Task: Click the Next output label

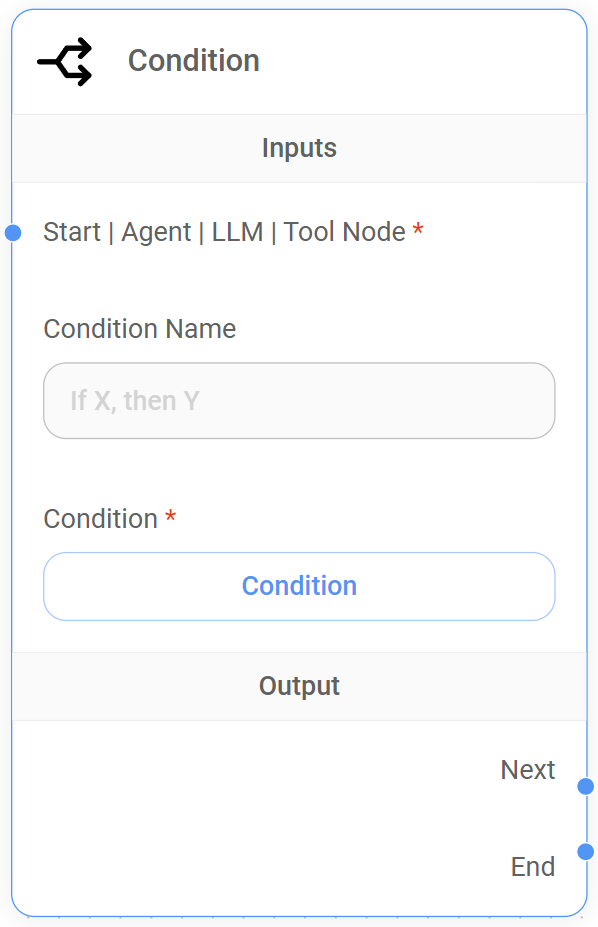Action: (528, 770)
